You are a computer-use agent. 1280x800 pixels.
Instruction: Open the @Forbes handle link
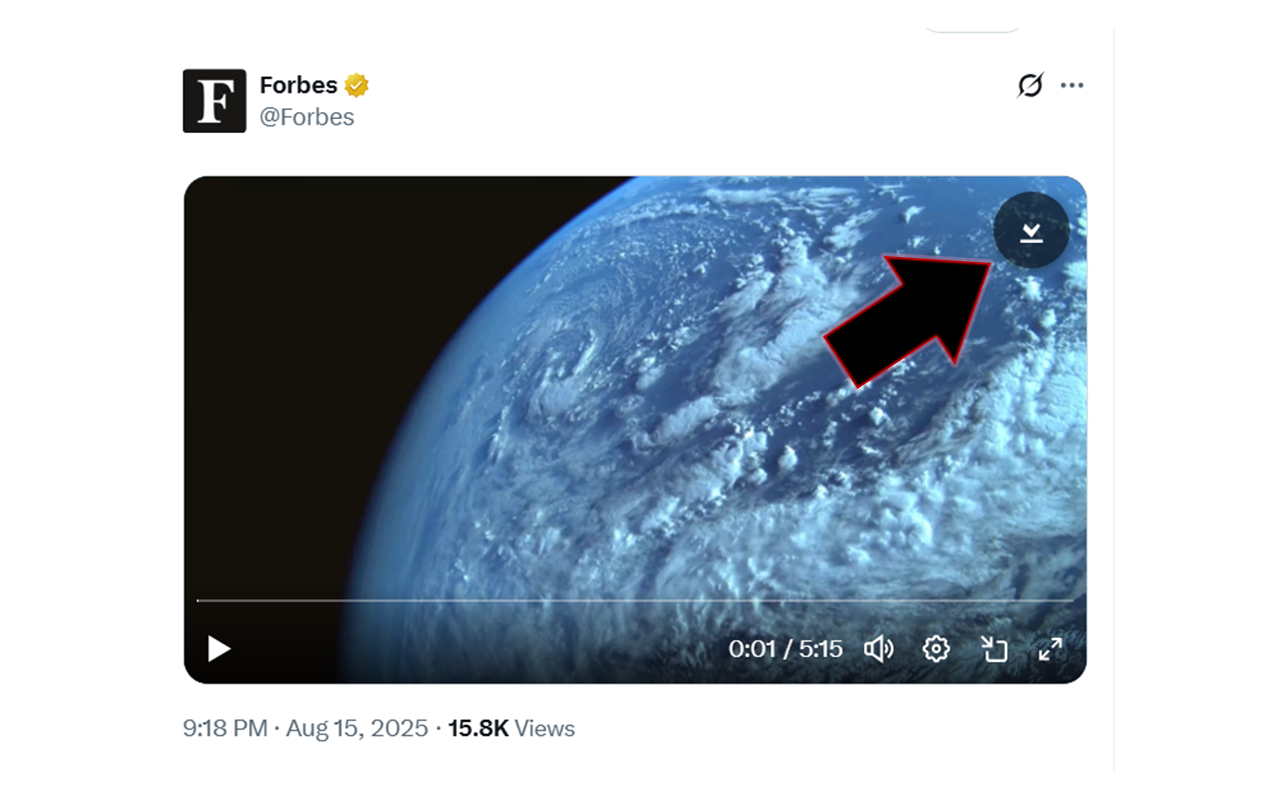[x=307, y=117]
